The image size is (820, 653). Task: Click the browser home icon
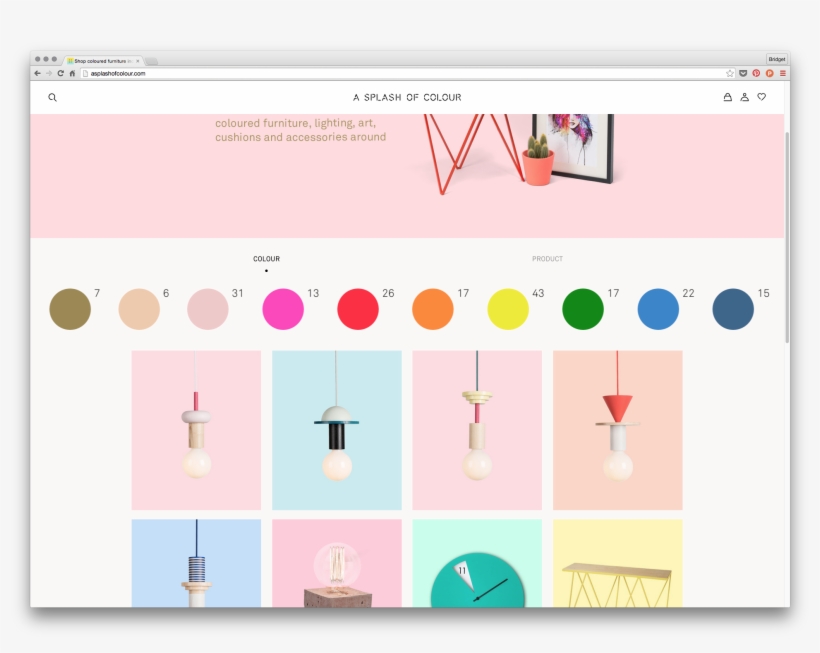[72, 73]
